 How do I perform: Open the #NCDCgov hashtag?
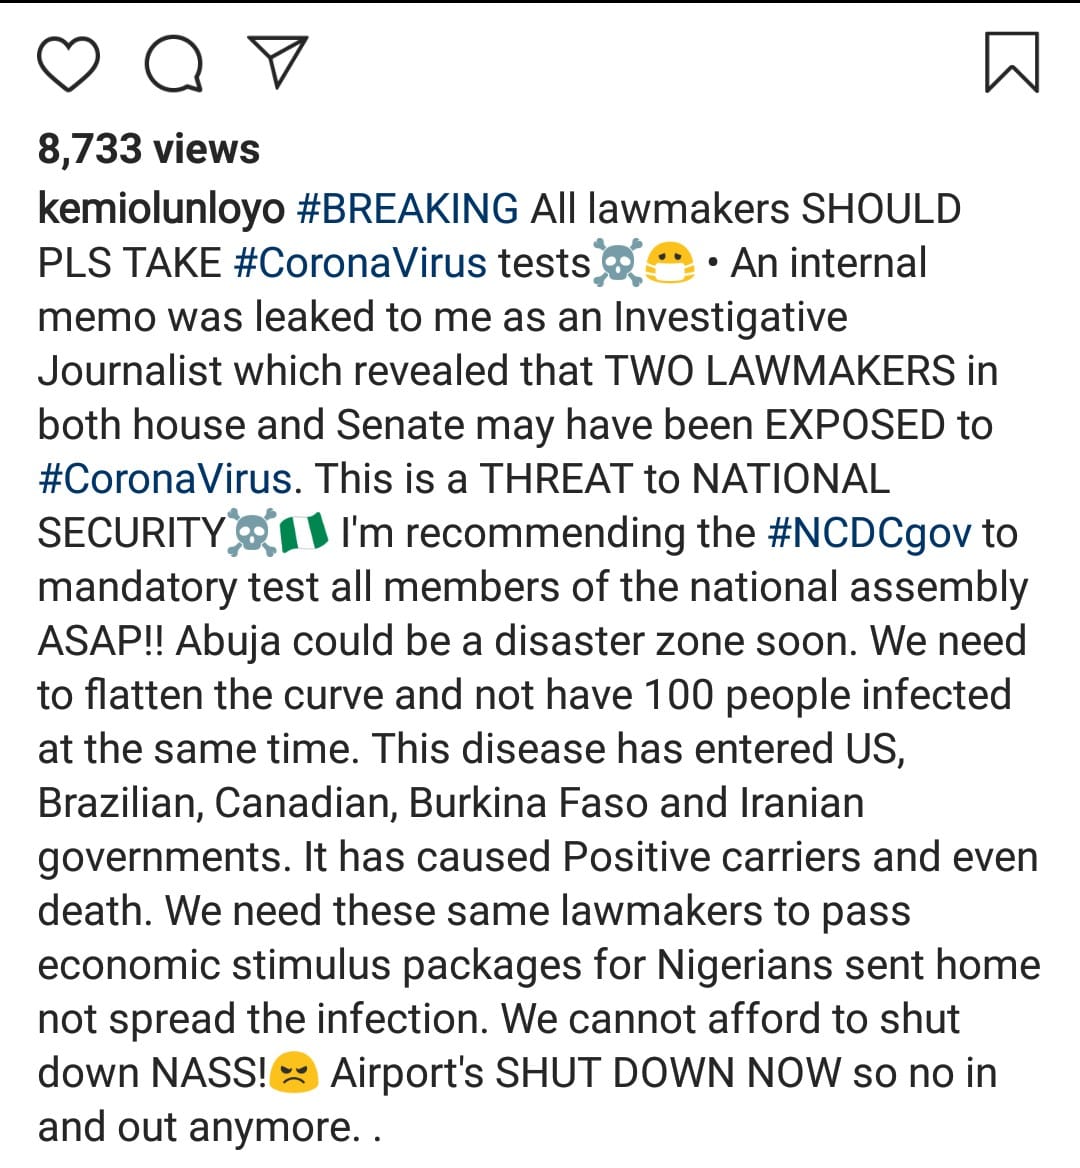pos(869,533)
